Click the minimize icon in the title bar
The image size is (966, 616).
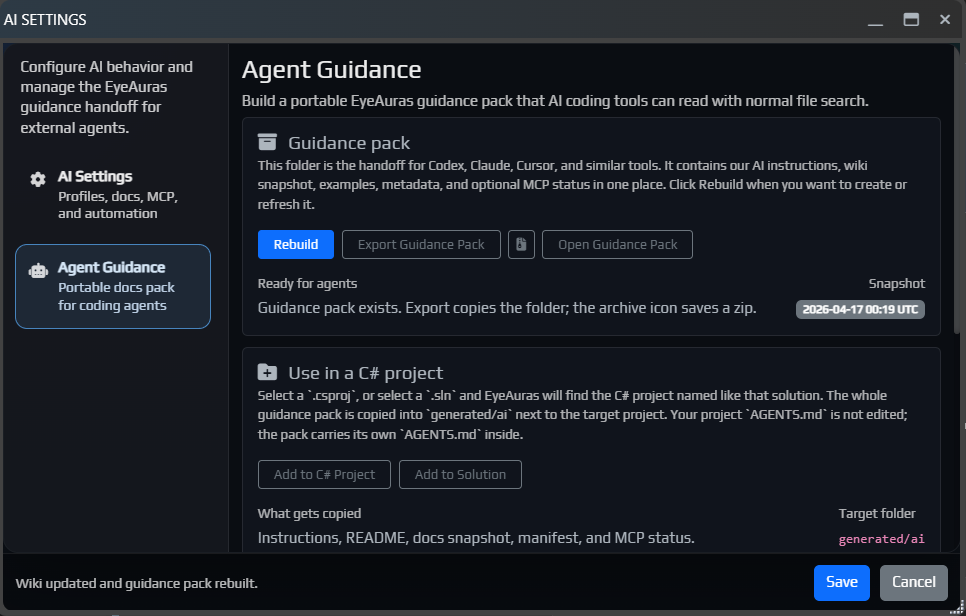[x=875, y=19]
